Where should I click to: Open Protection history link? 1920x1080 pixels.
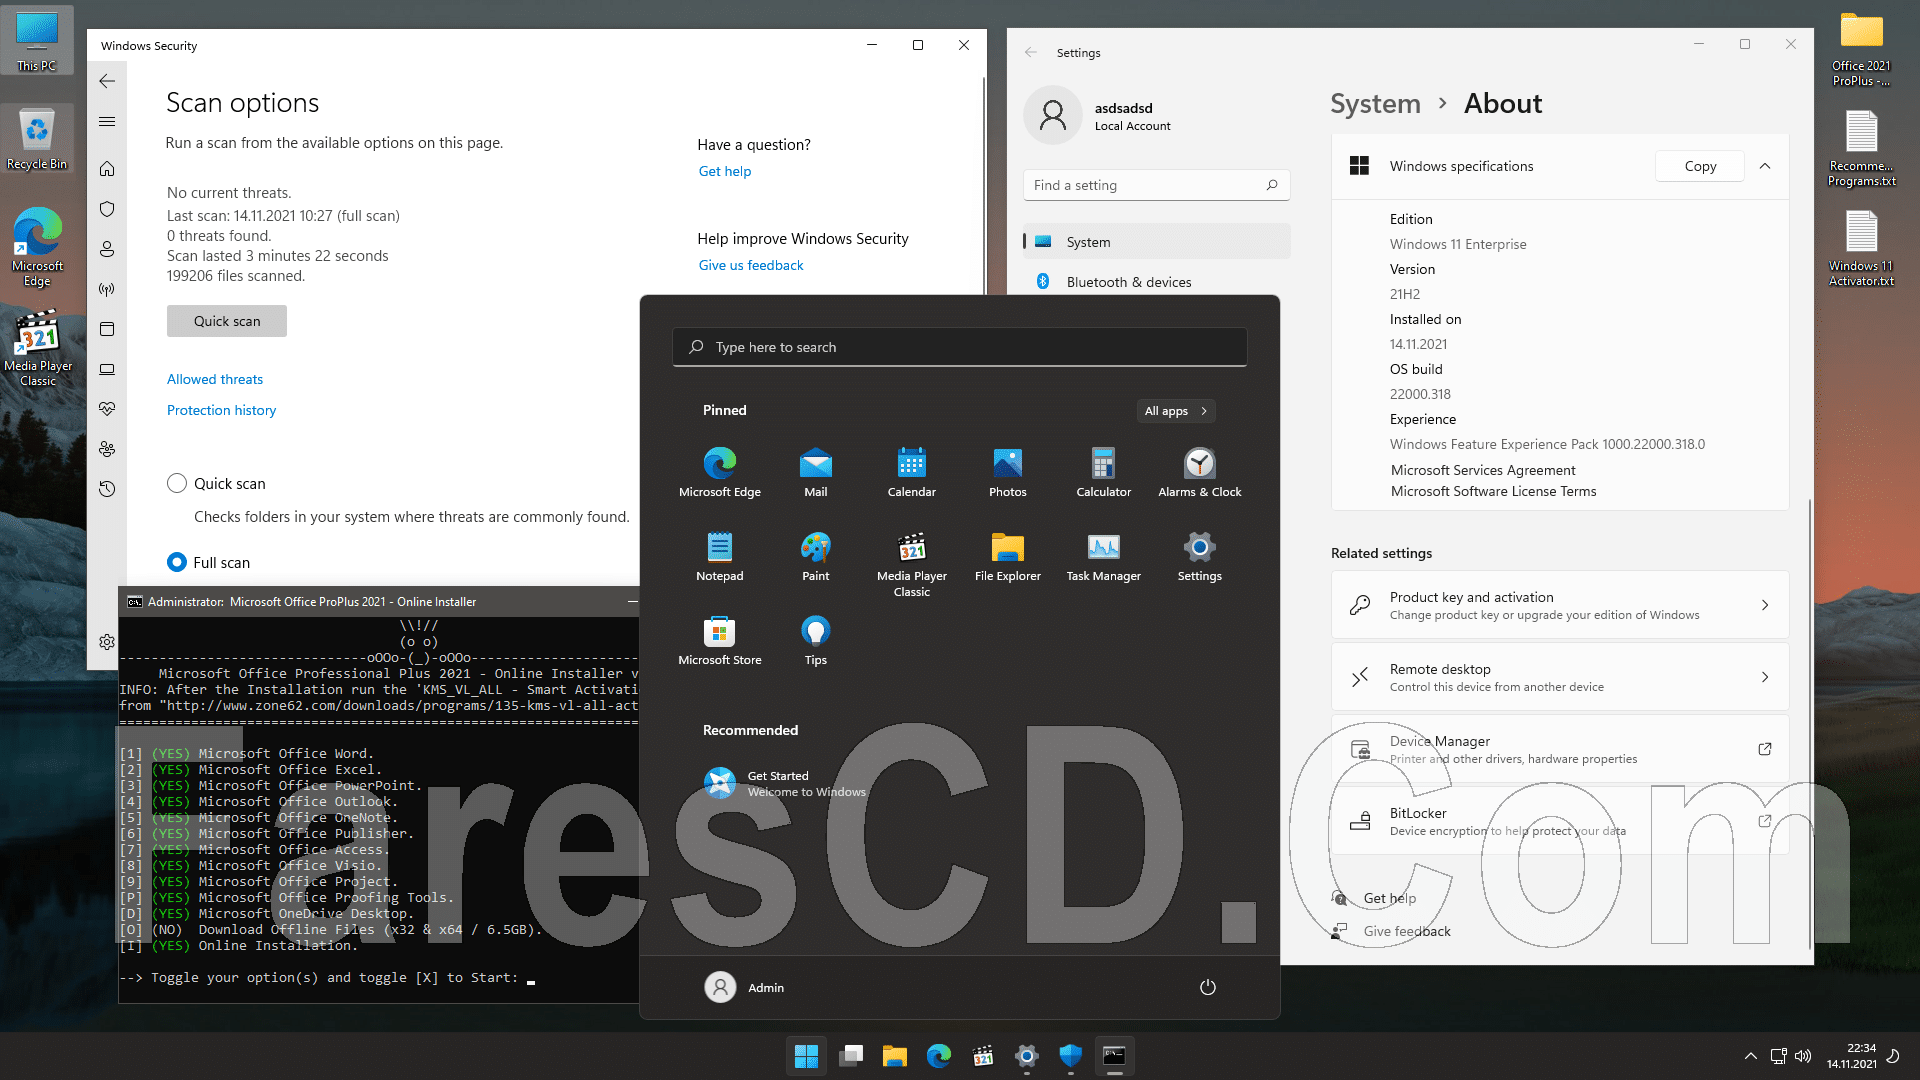pos(221,410)
